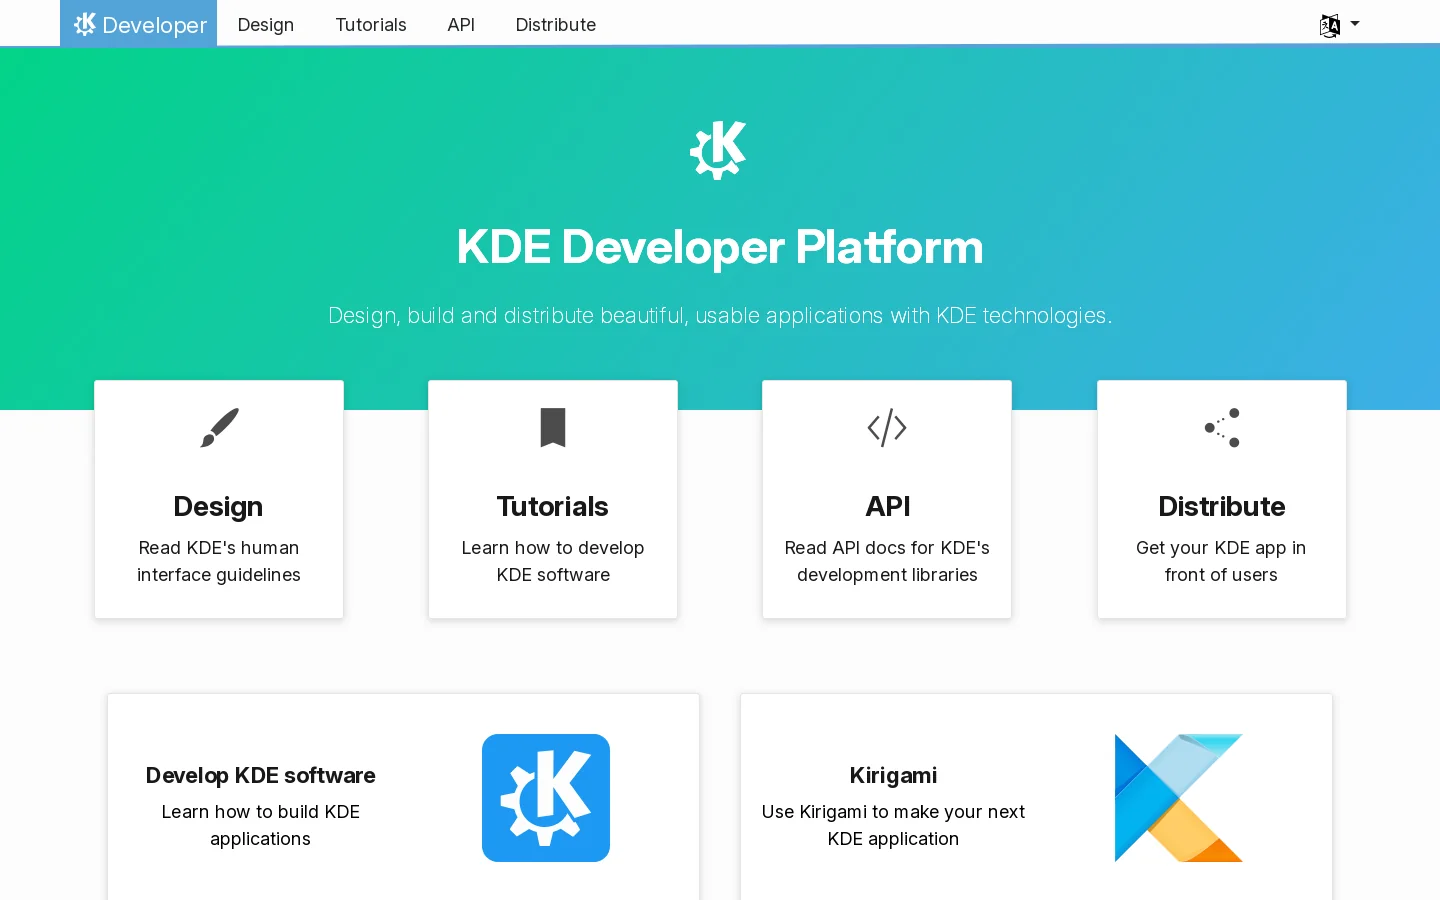Click 'Read API docs for KDE's development libraries'
Screen dimensions: 1440x900
(x=887, y=561)
